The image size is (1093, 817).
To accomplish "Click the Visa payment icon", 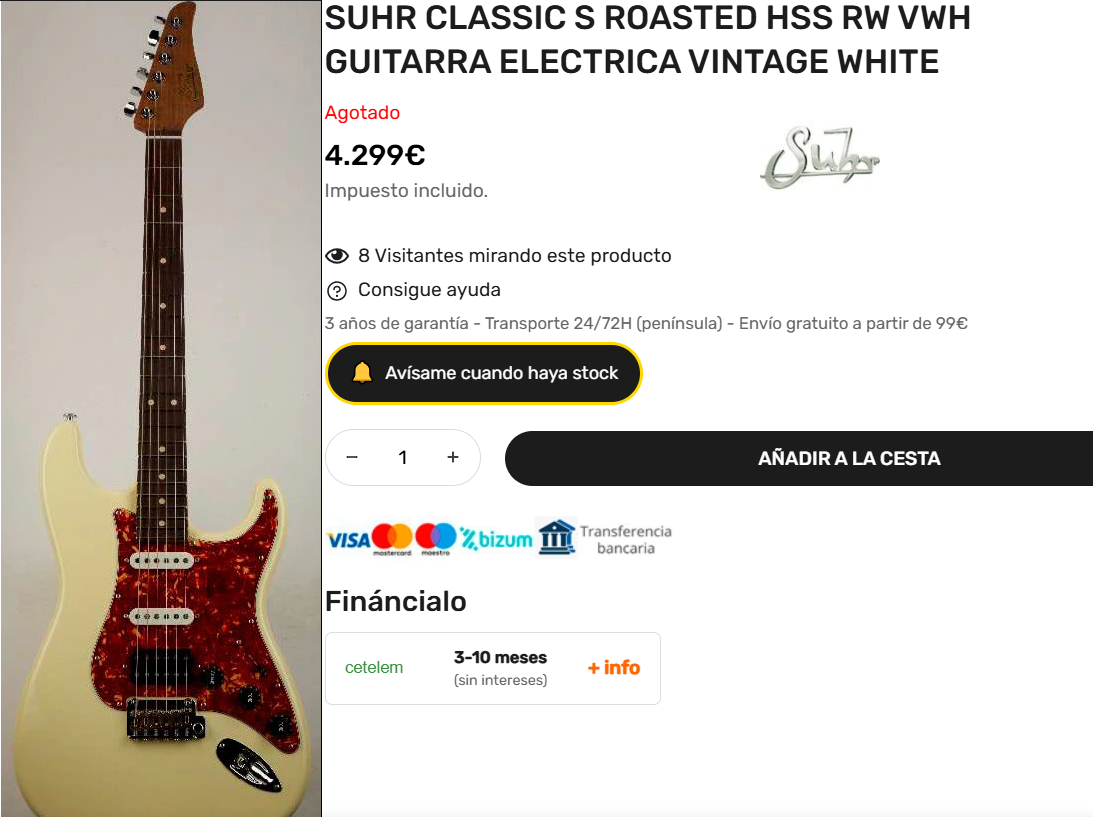I will [348, 540].
